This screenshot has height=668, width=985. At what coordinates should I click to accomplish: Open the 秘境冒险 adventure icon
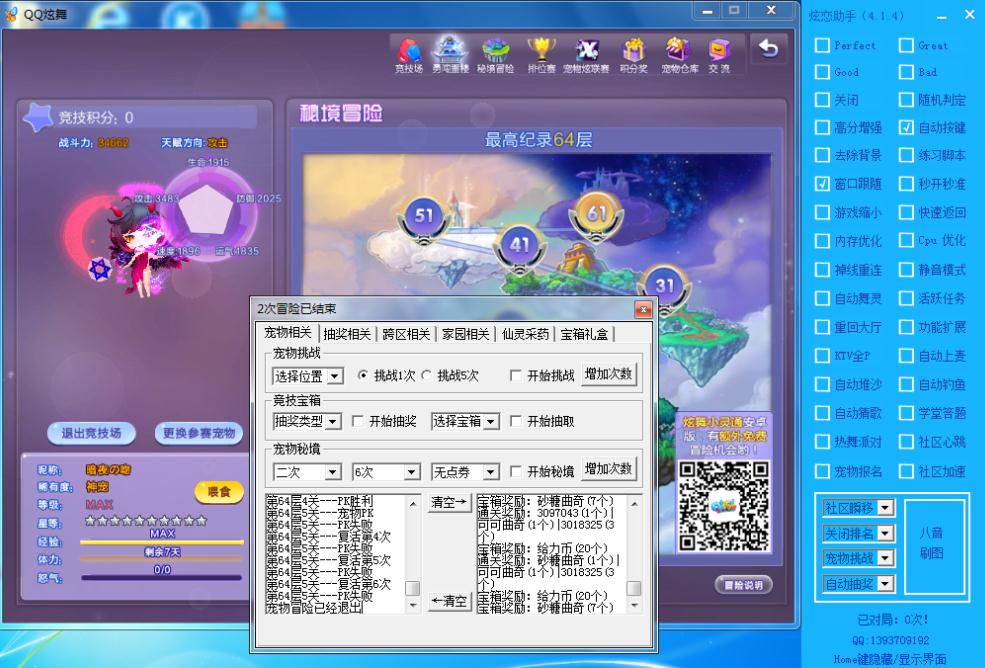click(x=494, y=54)
